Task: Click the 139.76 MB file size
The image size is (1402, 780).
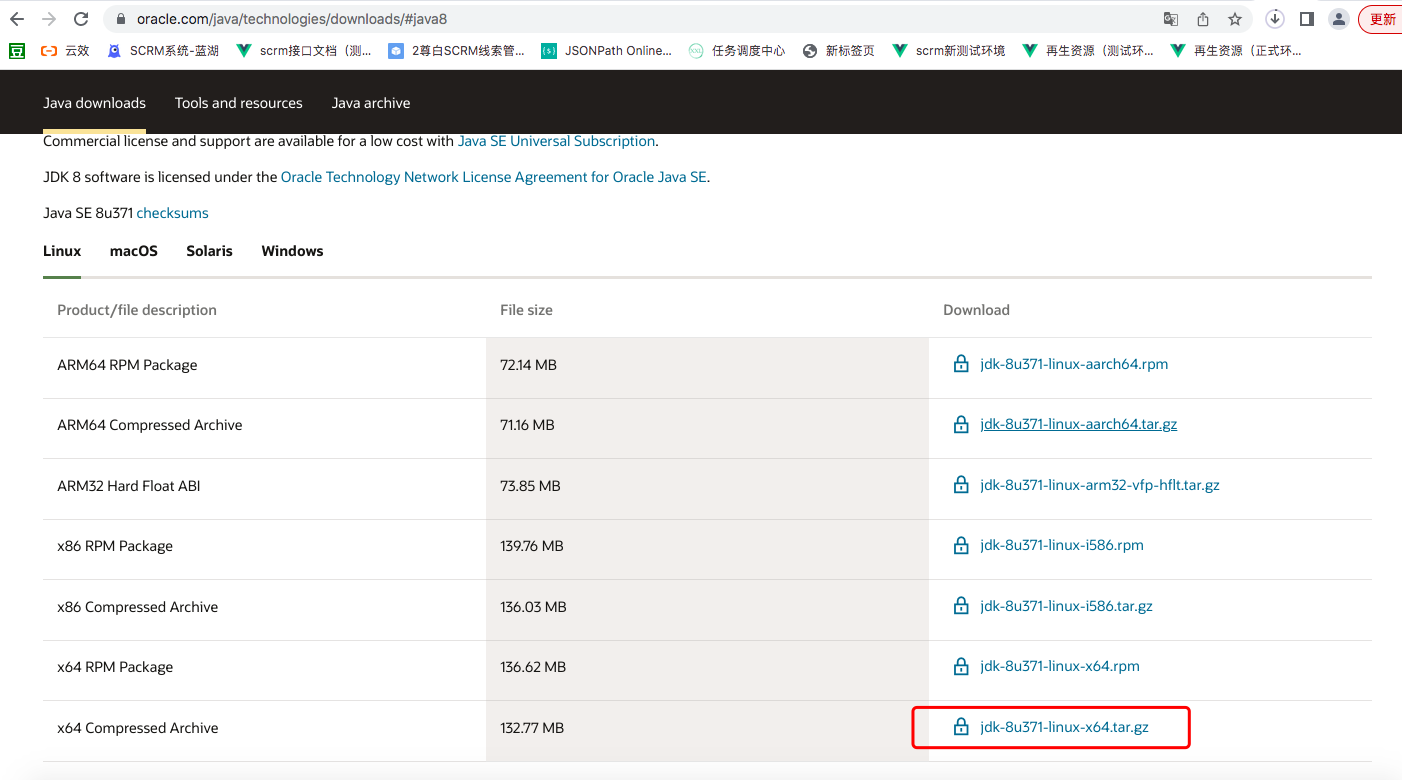Action: tap(532, 546)
